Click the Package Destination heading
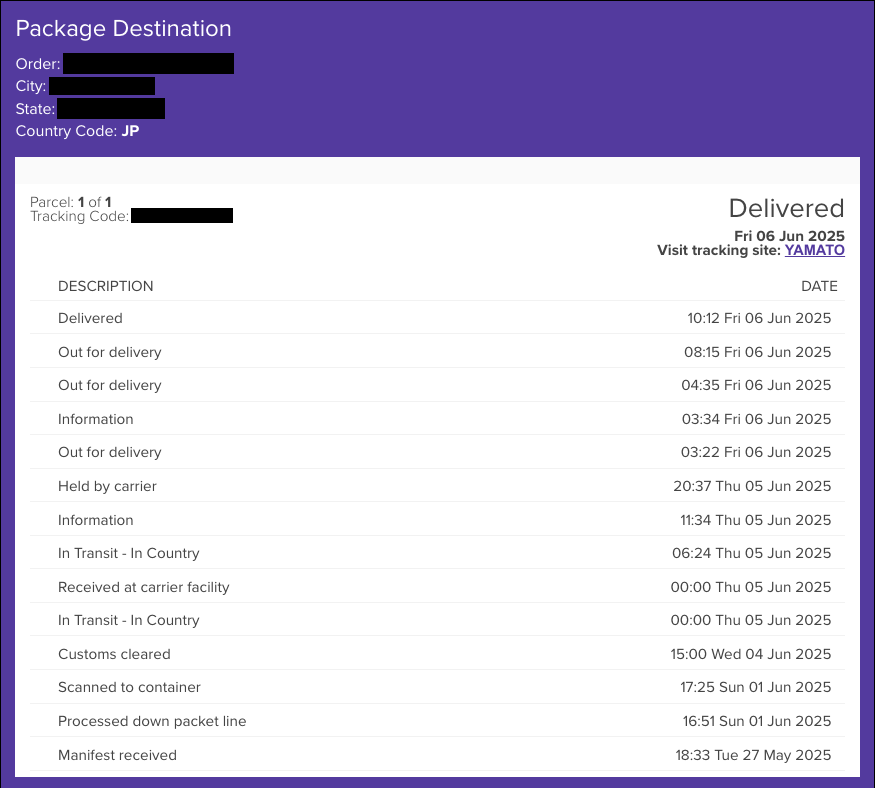 click(x=123, y=29)
